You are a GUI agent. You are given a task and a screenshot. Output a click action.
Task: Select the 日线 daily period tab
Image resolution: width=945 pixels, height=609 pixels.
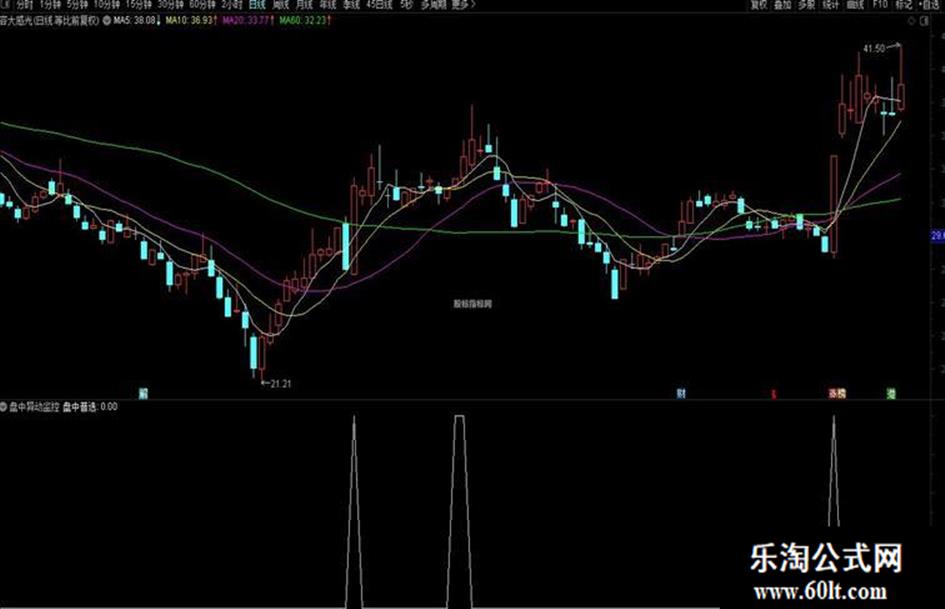click(x=257, y=4)
